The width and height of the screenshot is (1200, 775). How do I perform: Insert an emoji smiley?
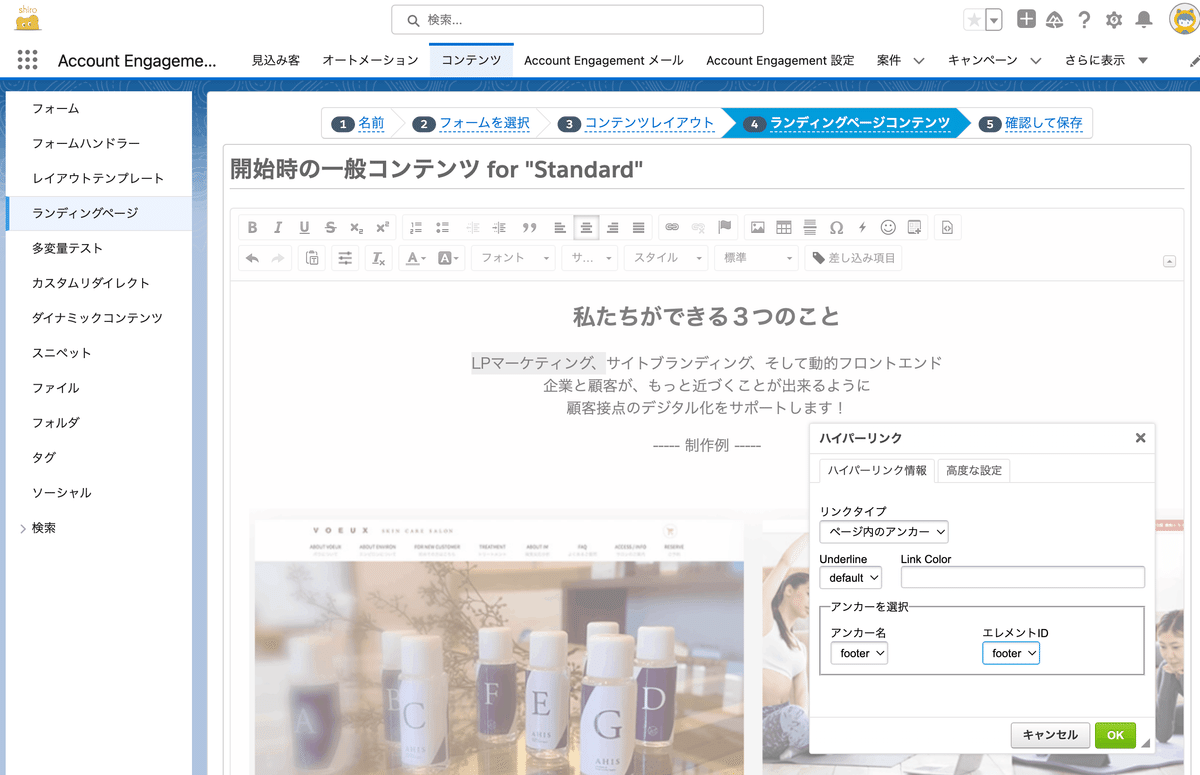(x=888, y=227)
